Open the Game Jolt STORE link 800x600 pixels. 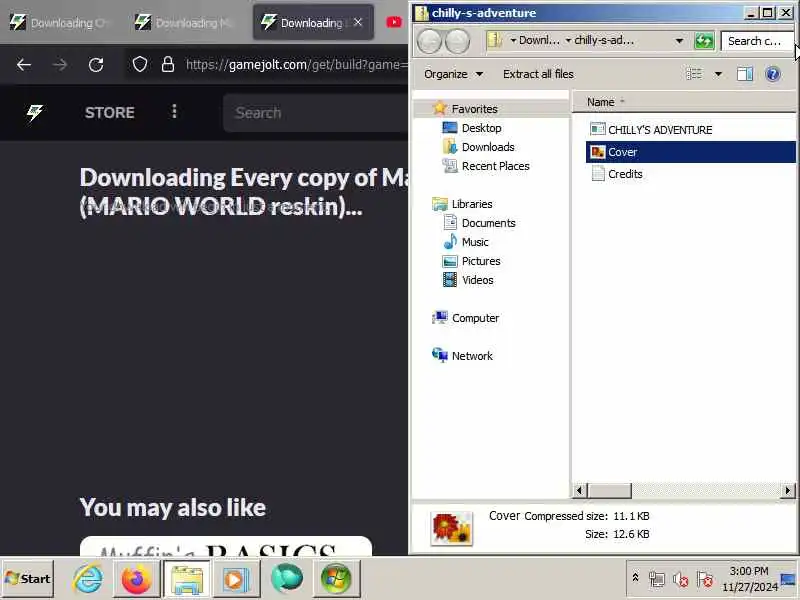pyautogui.click(x=110, y=112)
